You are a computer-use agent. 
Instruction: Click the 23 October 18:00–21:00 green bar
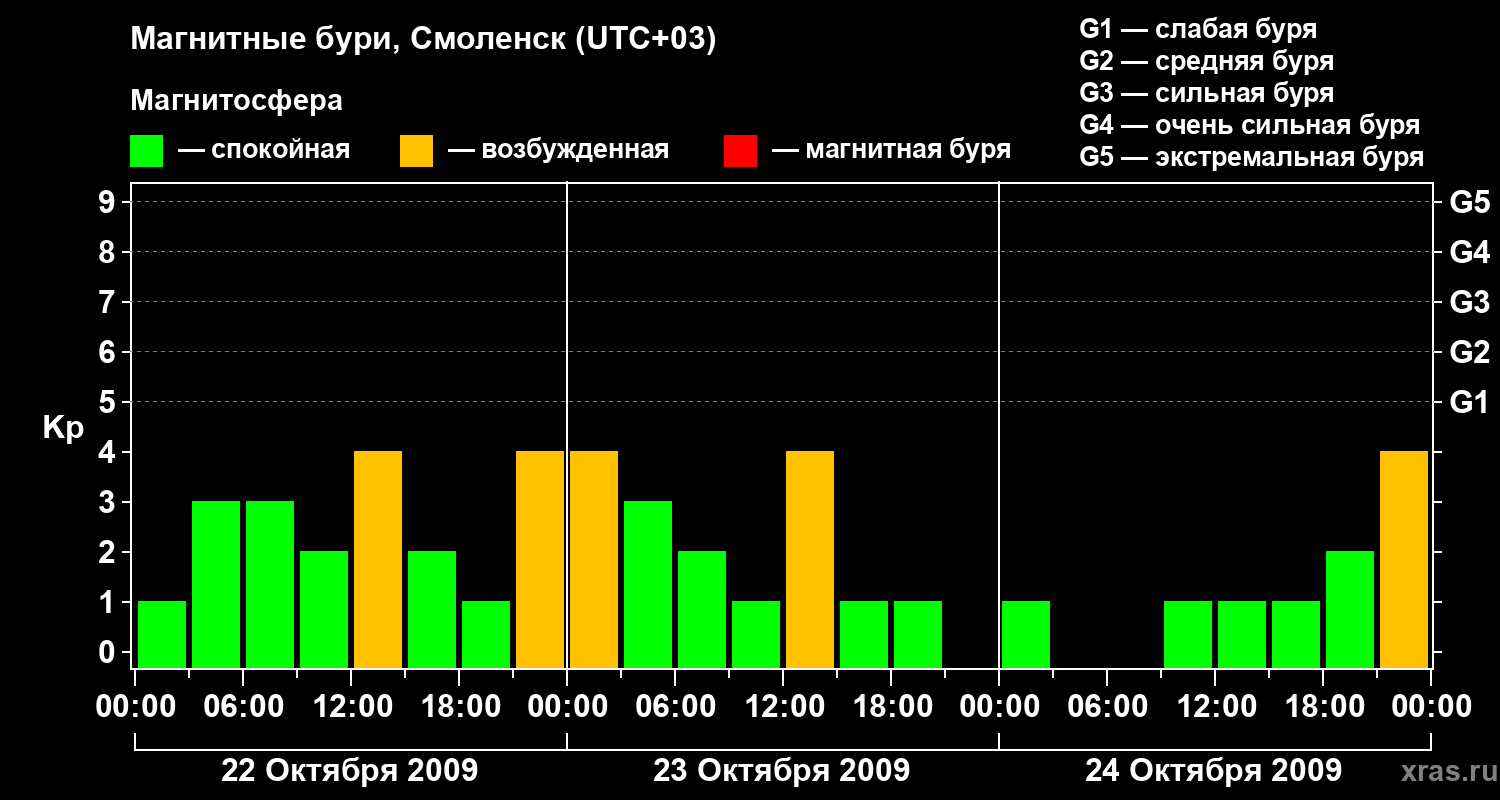coord(918,634)
